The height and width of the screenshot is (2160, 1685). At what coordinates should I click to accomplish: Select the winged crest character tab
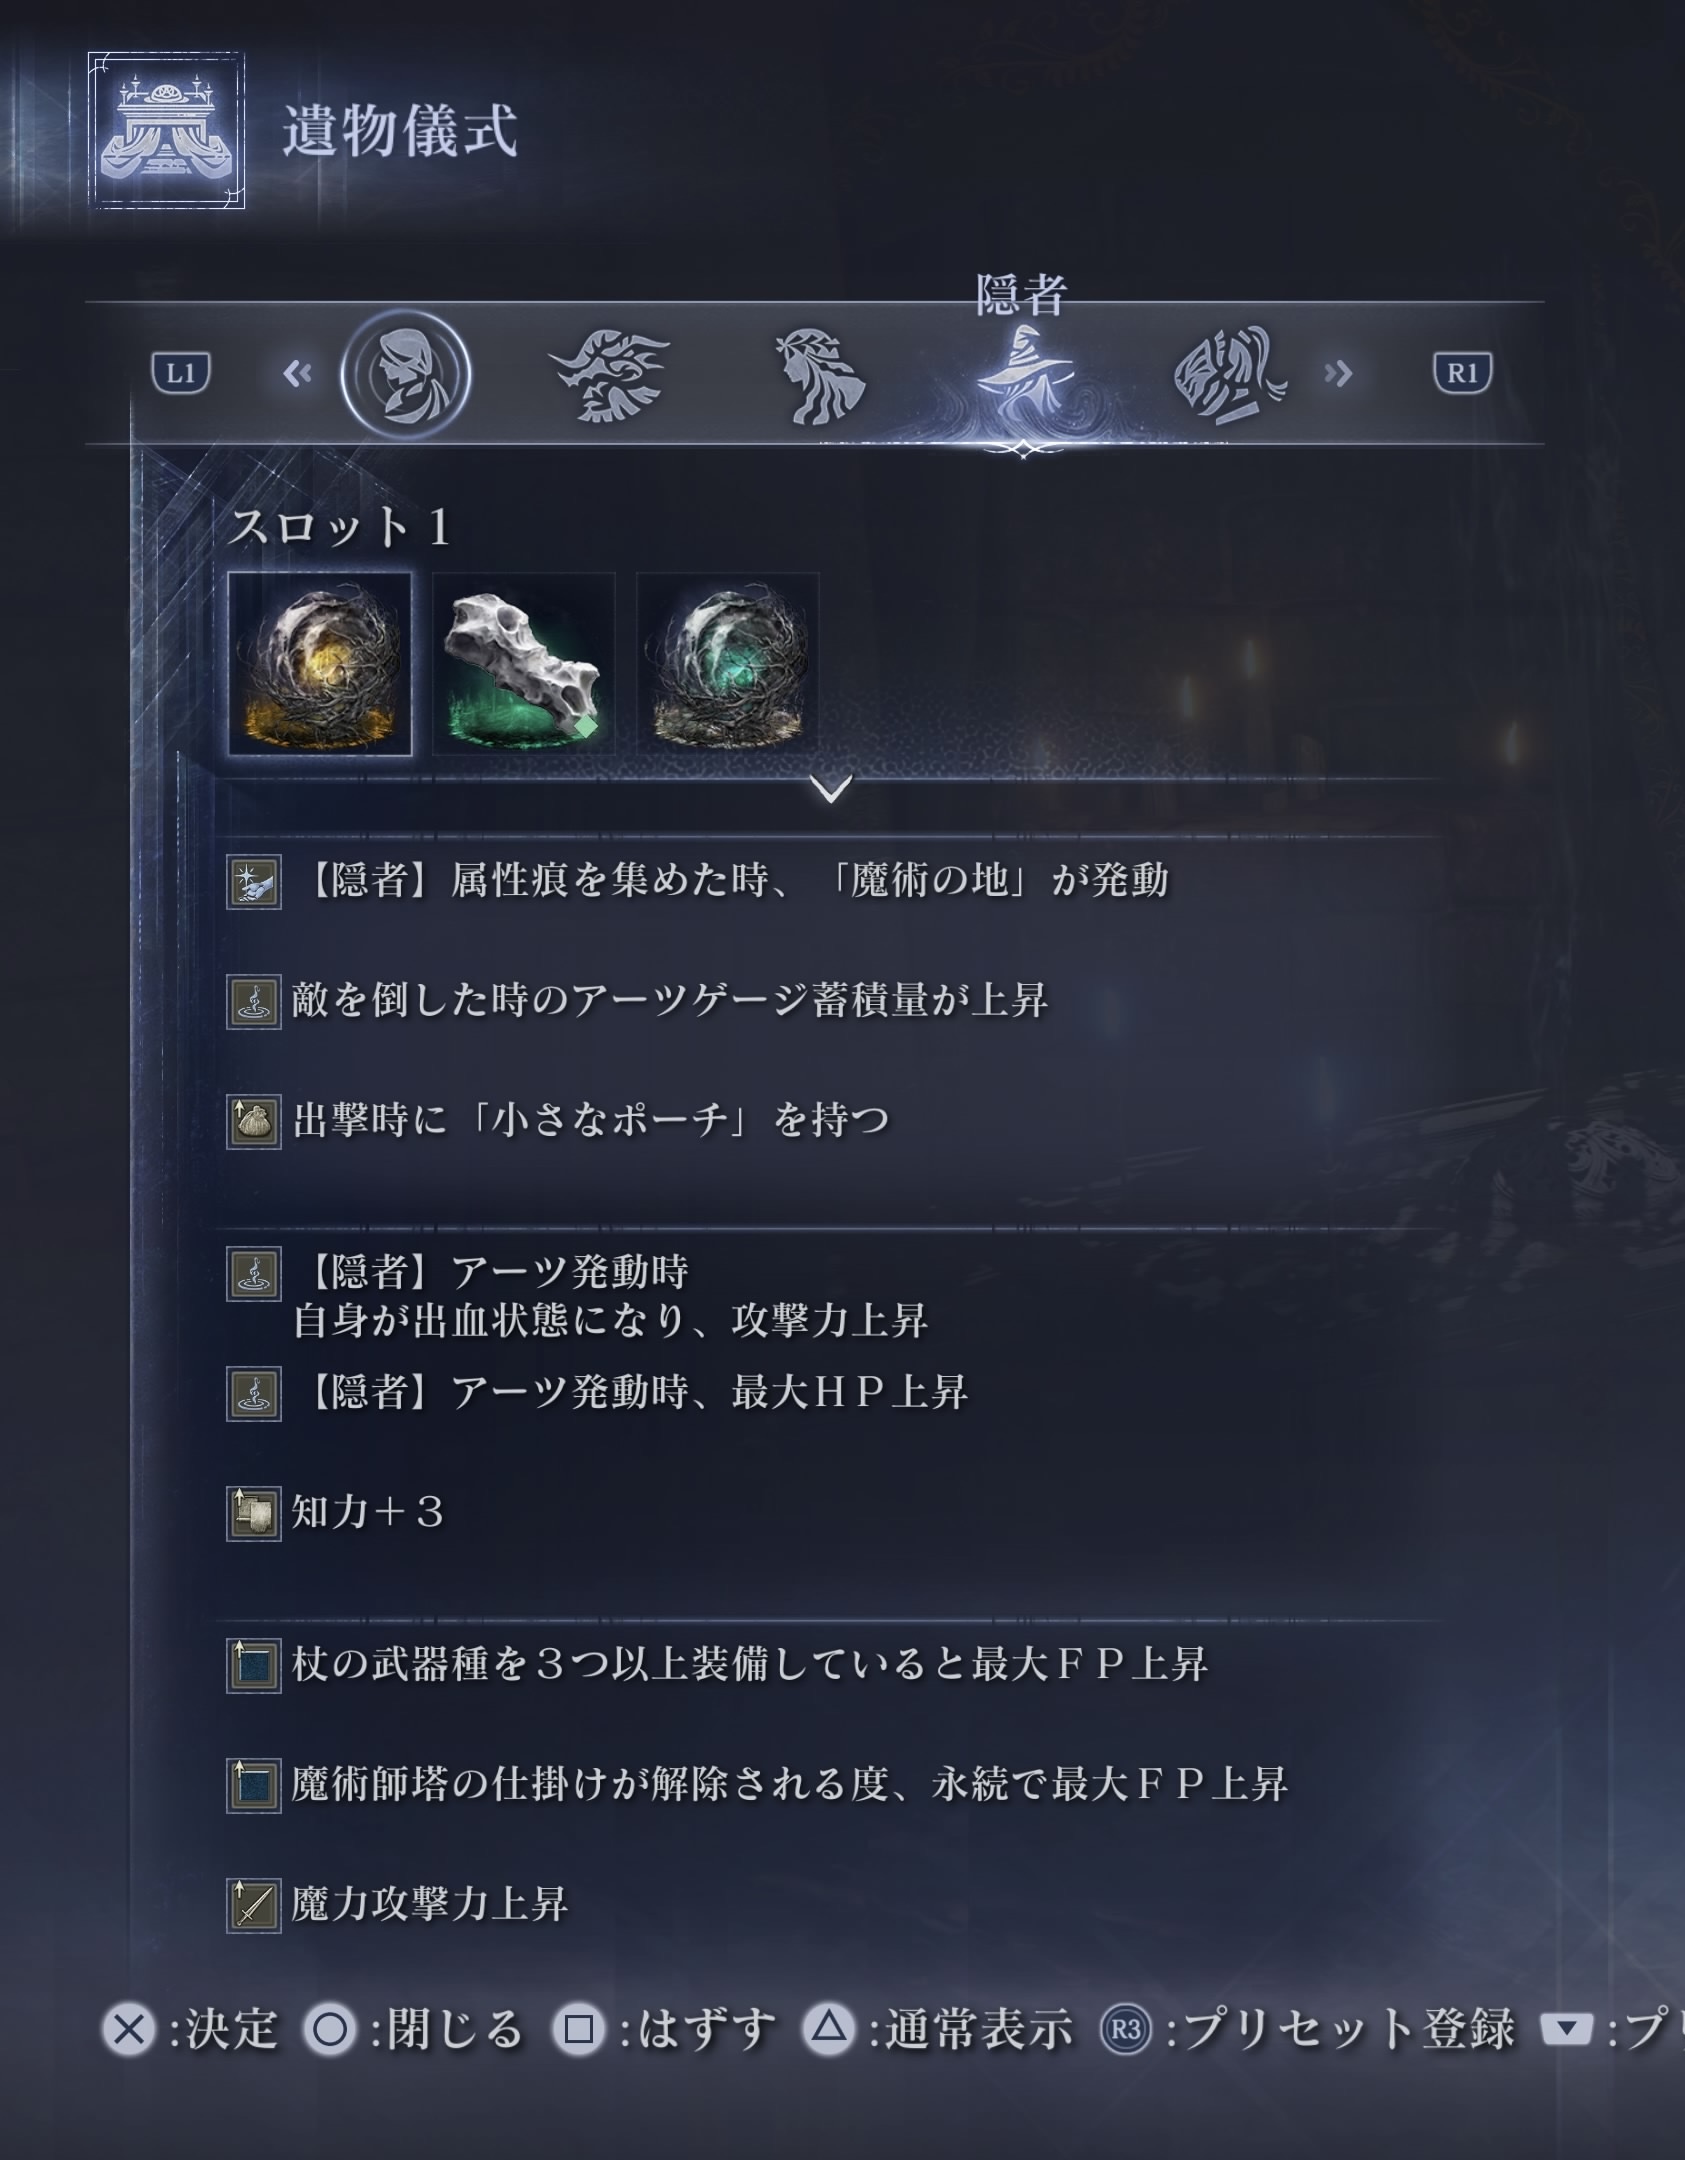(611, 376)
